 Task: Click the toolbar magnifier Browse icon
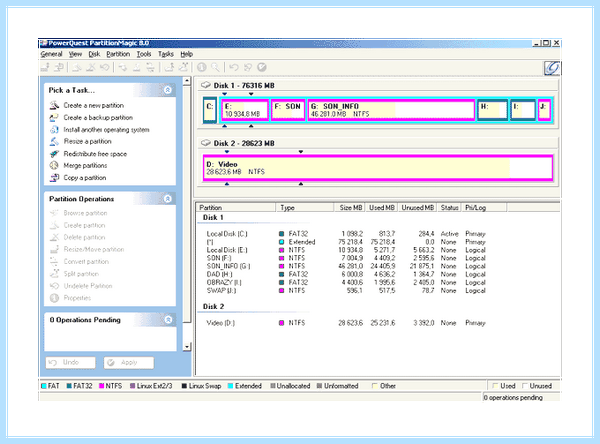coord(216,67)
